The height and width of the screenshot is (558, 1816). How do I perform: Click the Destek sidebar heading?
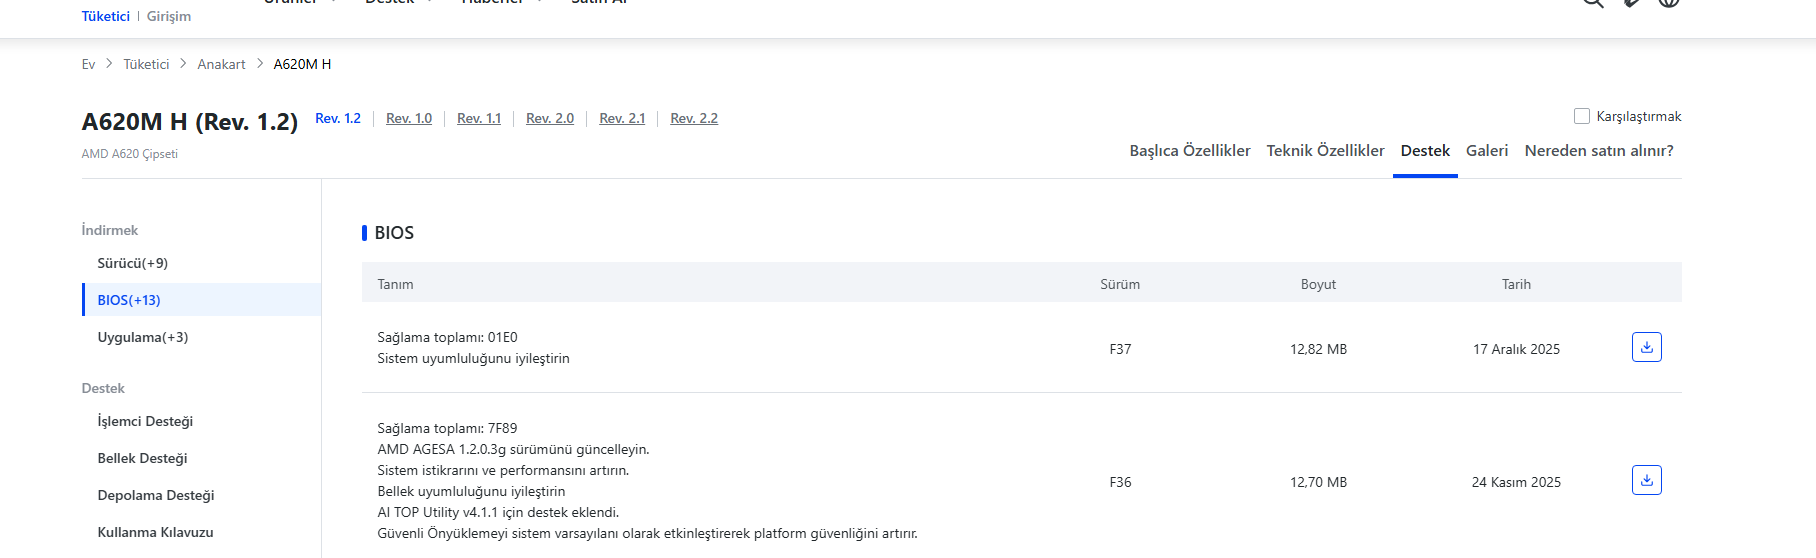click(103, 388)
